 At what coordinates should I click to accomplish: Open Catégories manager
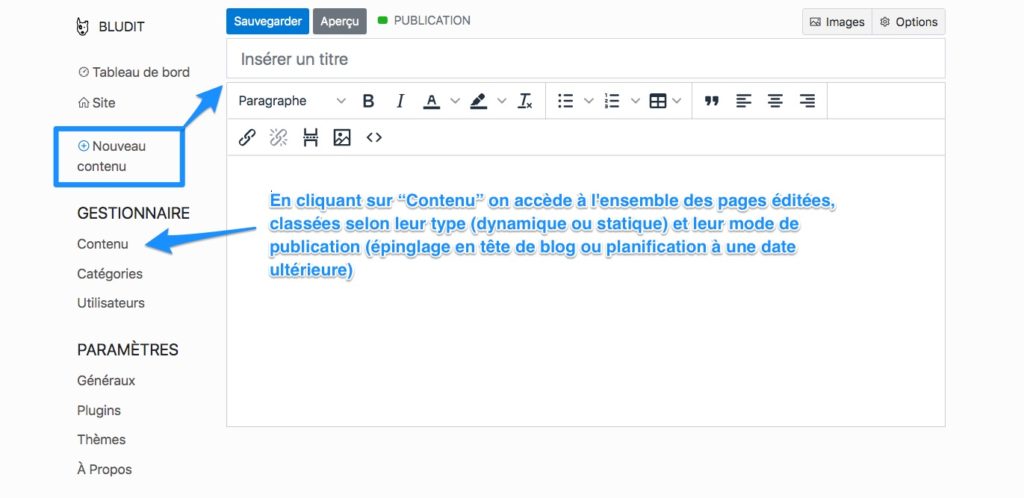[x=110, y=273]
